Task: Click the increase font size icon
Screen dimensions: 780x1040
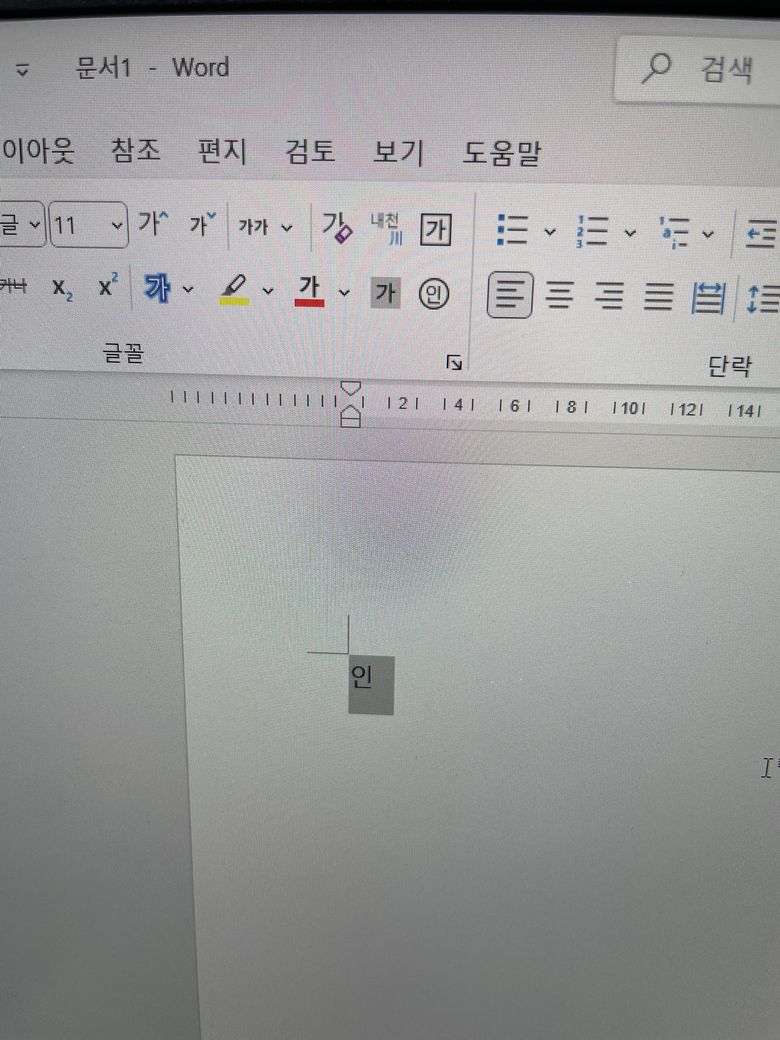Action: (154, 225)
